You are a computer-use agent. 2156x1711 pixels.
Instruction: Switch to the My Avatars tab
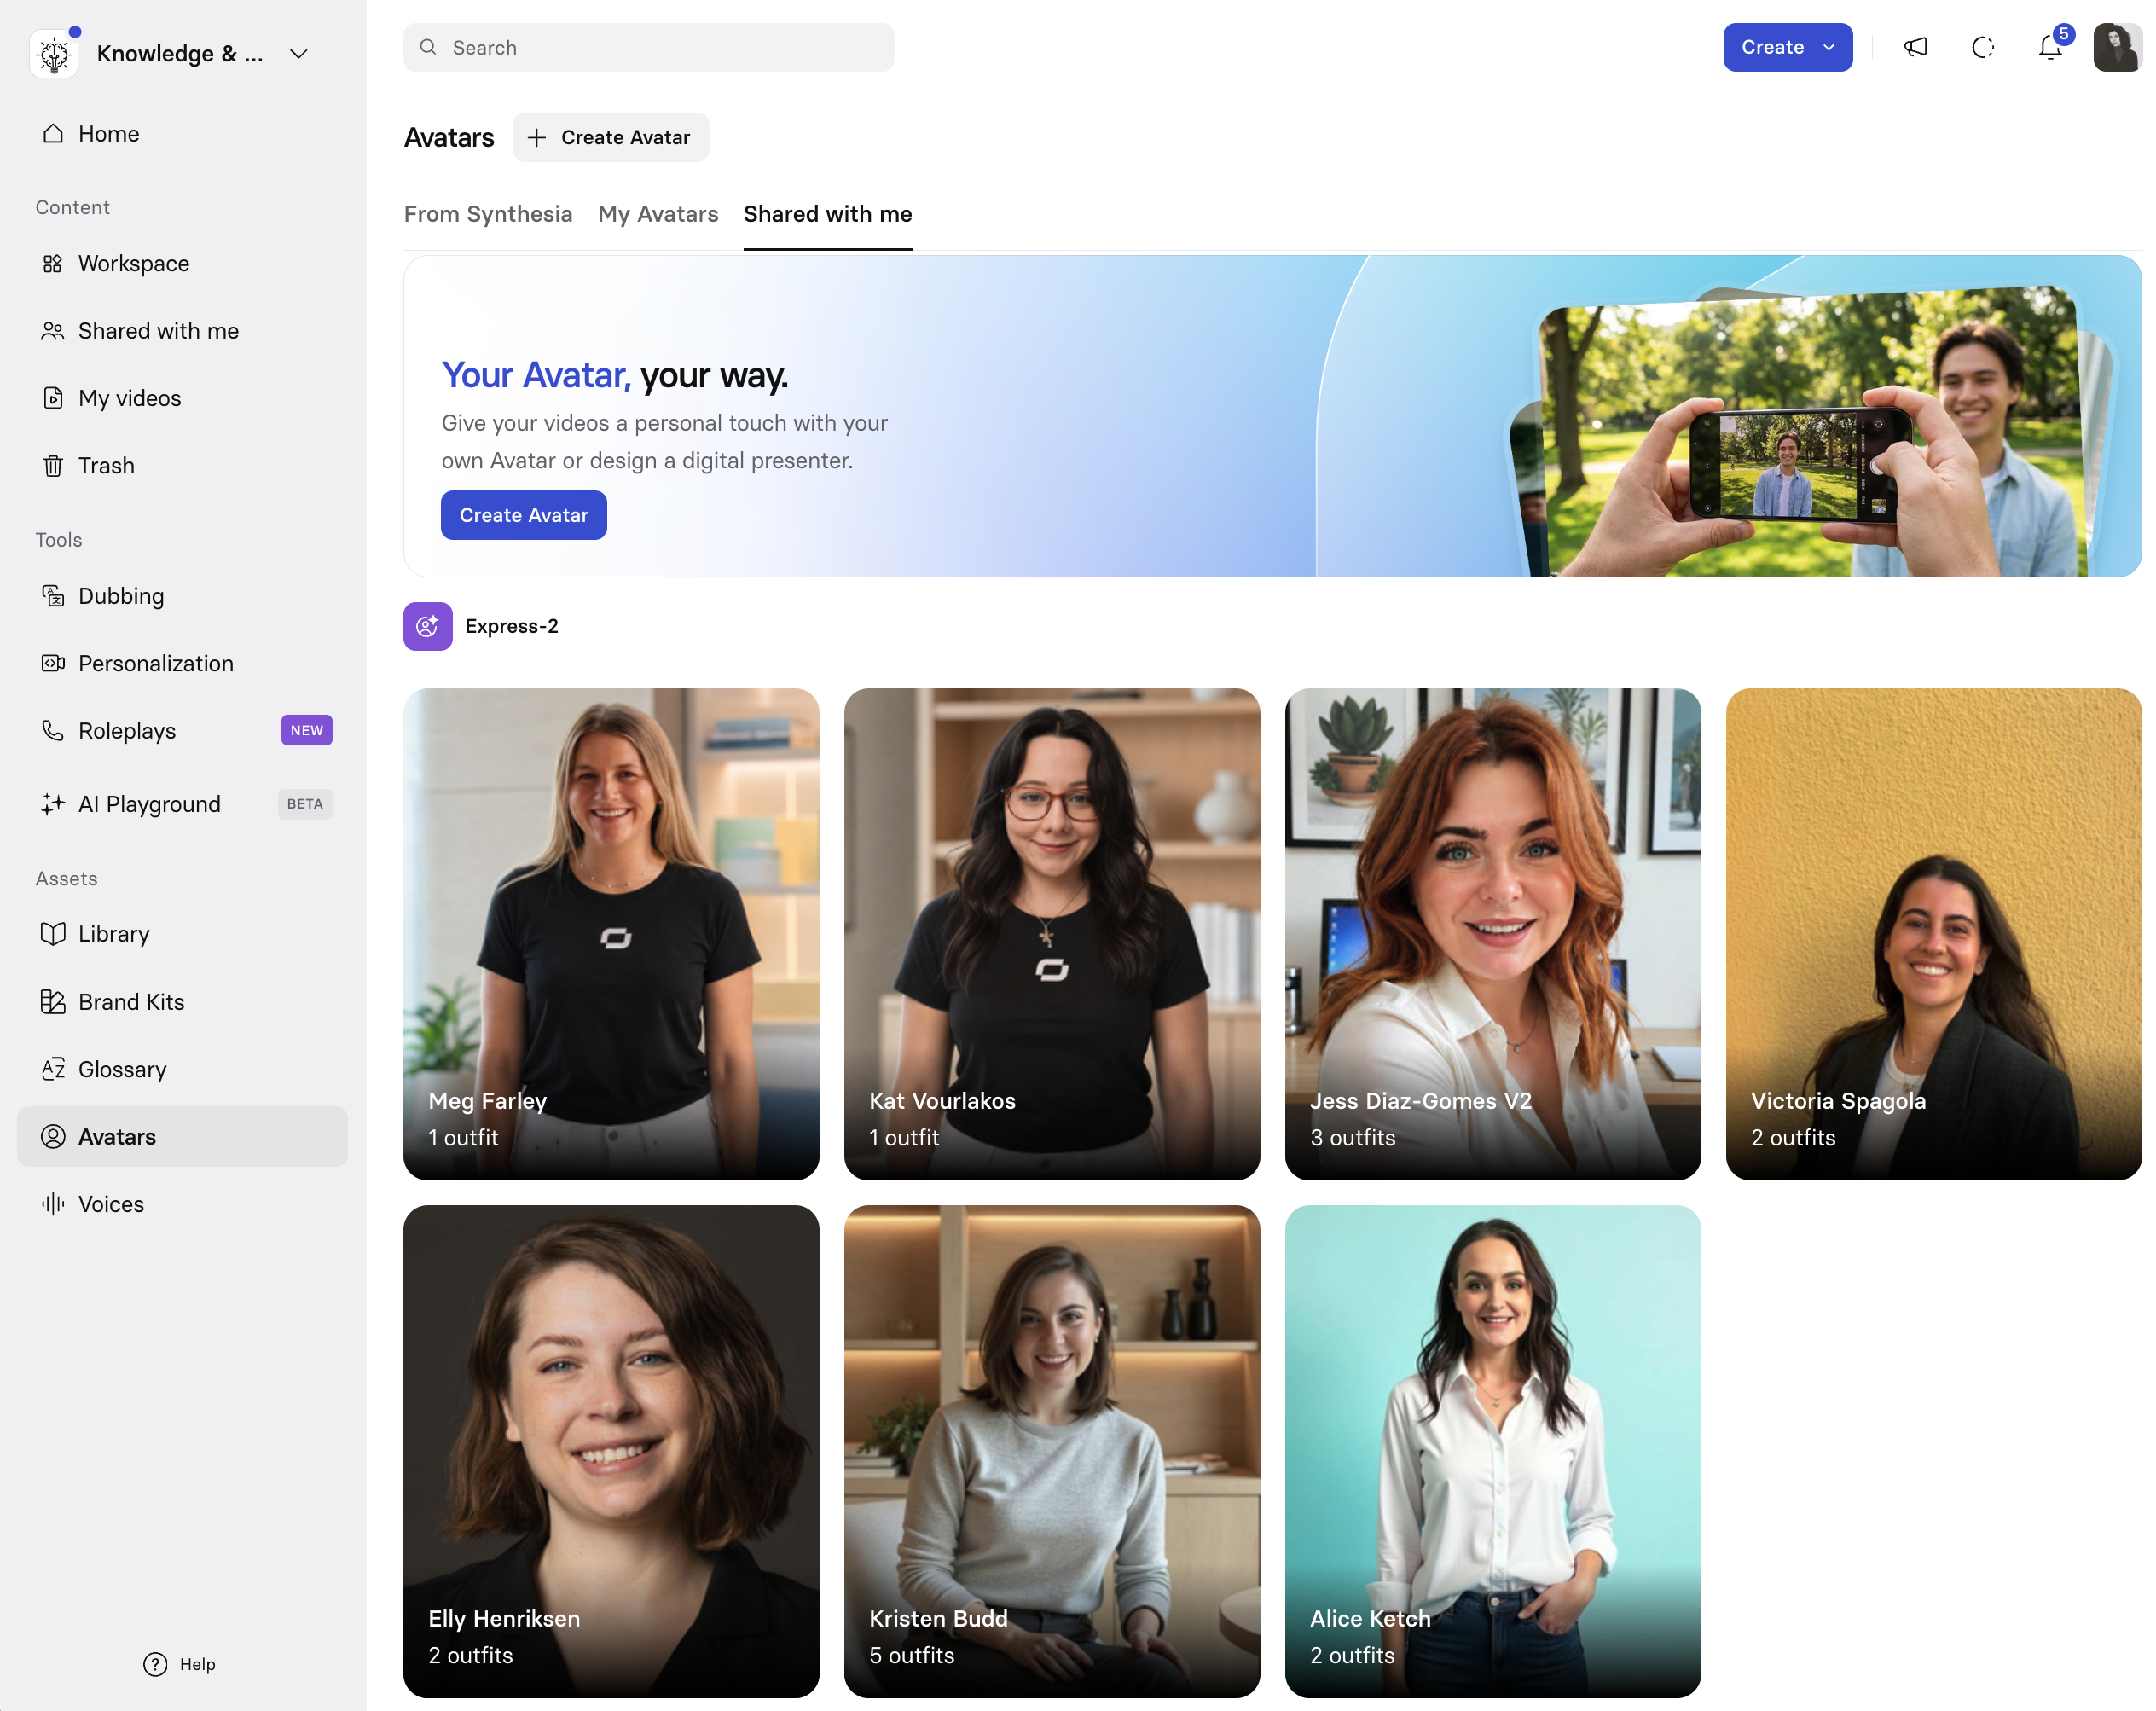[658, 214]
